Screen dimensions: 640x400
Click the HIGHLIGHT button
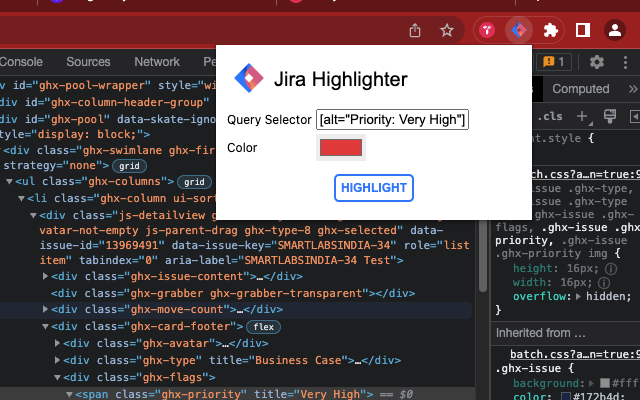[x=374, y=188]
